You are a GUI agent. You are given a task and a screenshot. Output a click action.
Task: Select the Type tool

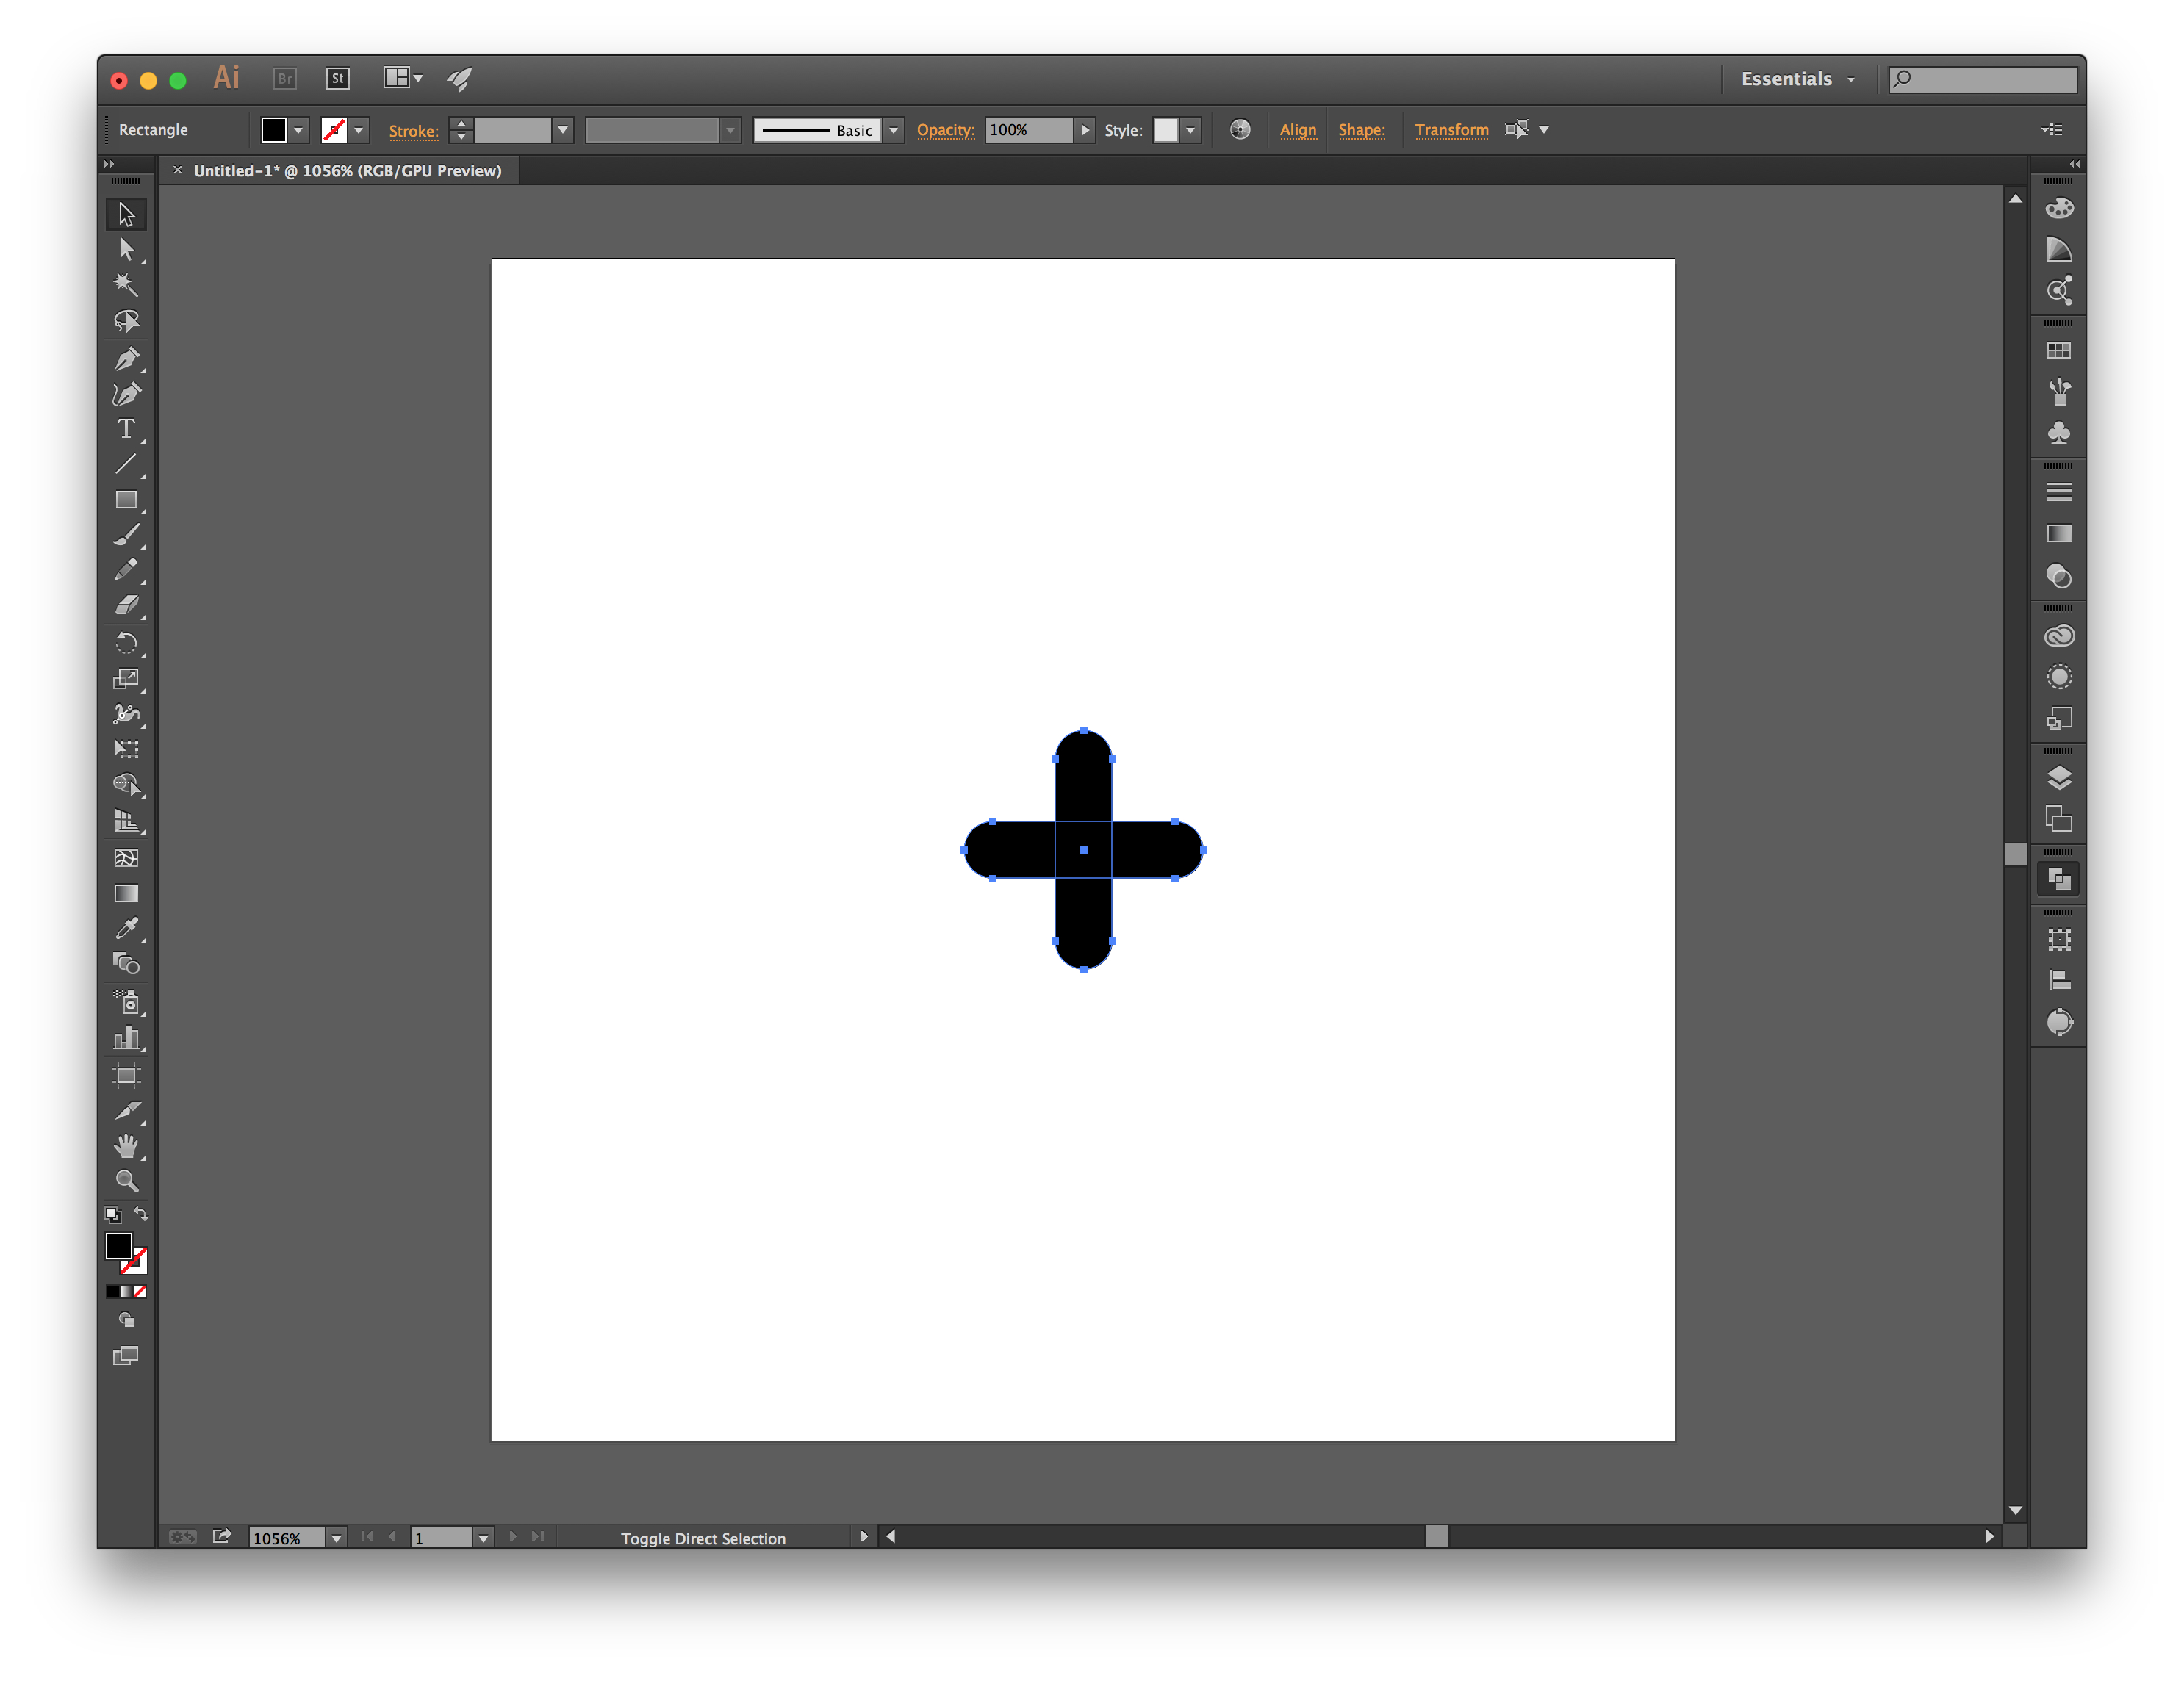126,429
